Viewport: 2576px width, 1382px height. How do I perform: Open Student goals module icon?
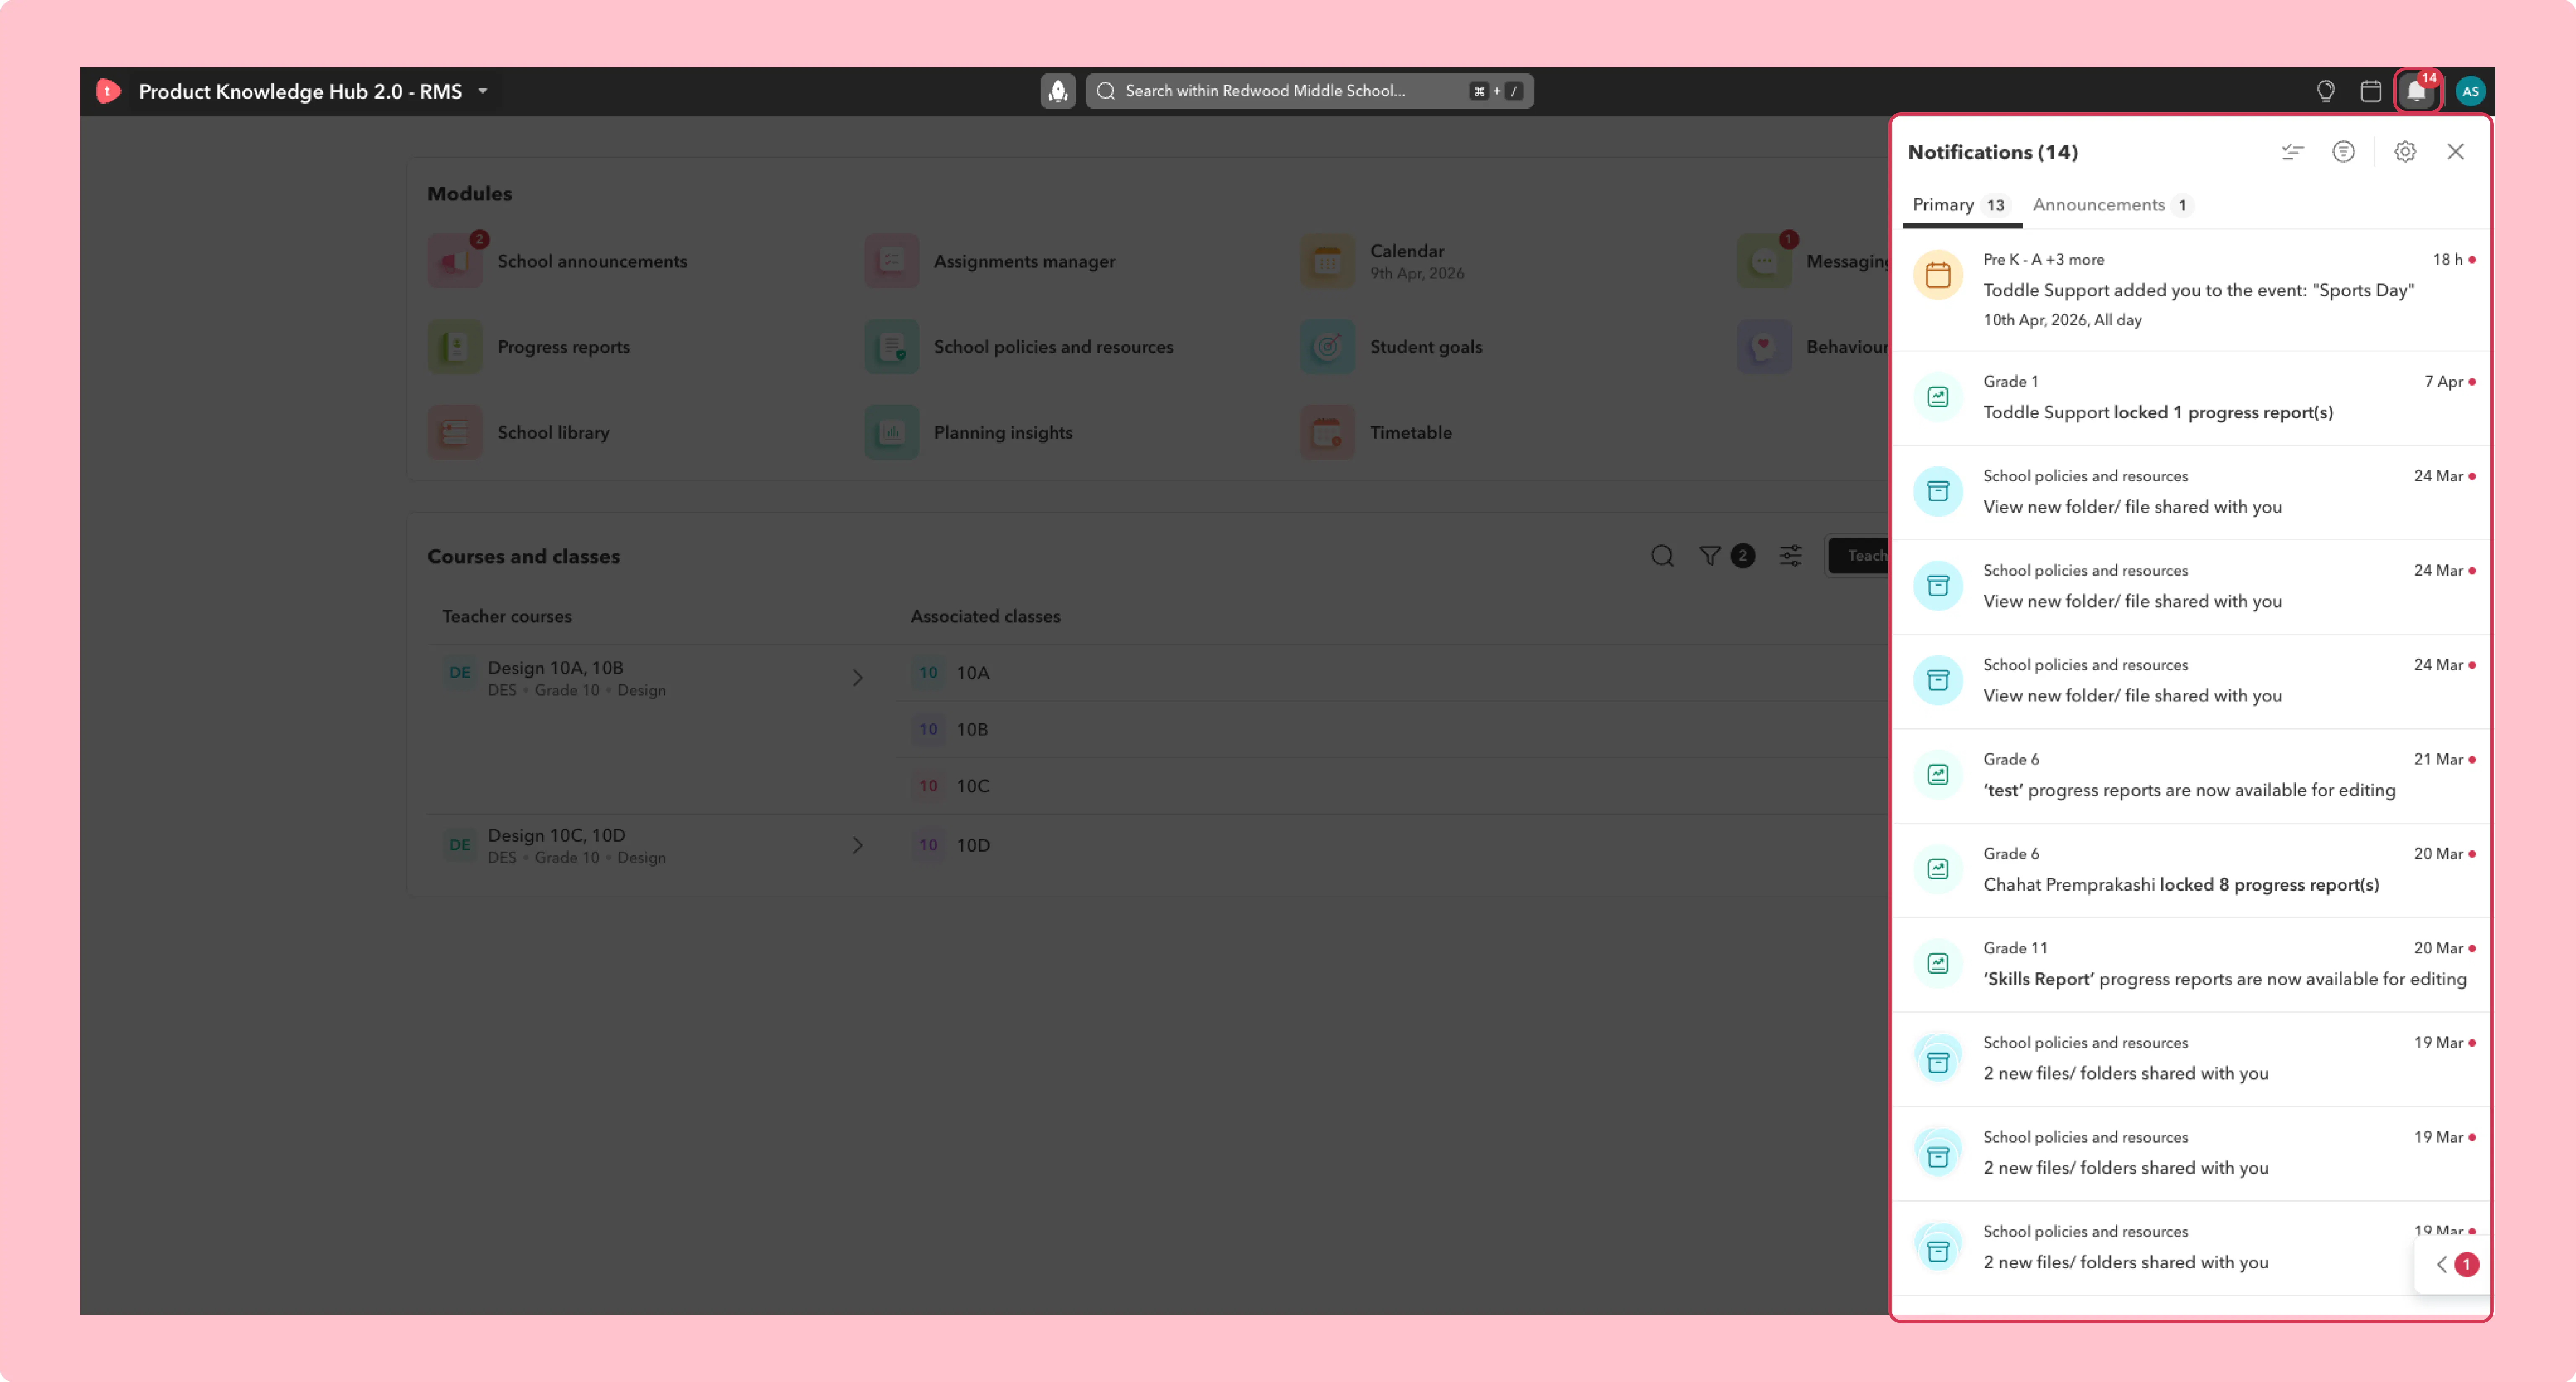click(x=1327, y=347)
